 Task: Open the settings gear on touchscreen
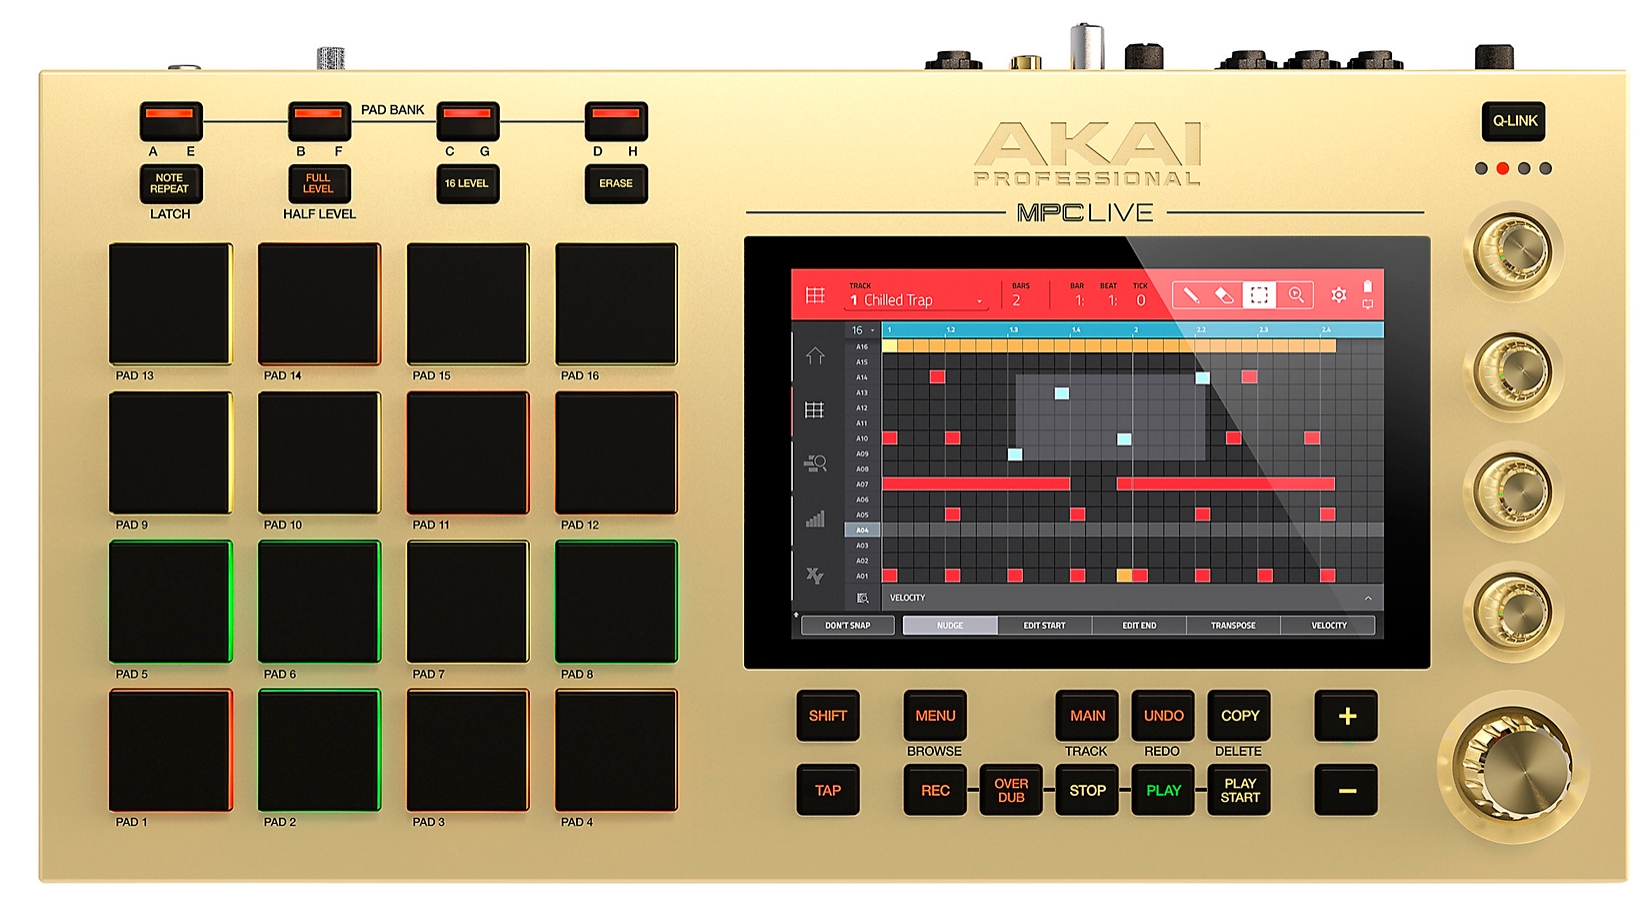[x=1338, y=295]
